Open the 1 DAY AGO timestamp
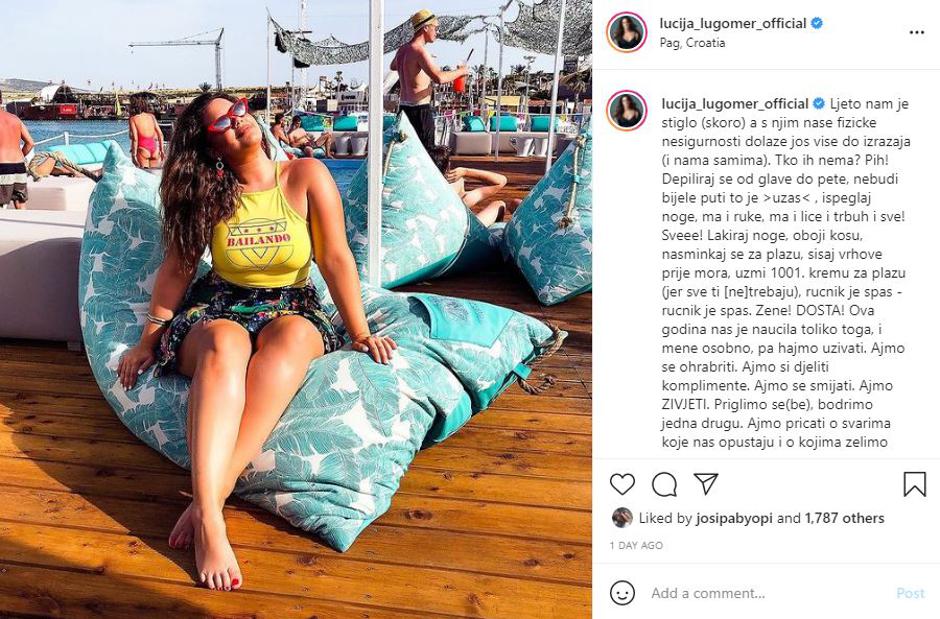940x619 pixels. (636, 546)
